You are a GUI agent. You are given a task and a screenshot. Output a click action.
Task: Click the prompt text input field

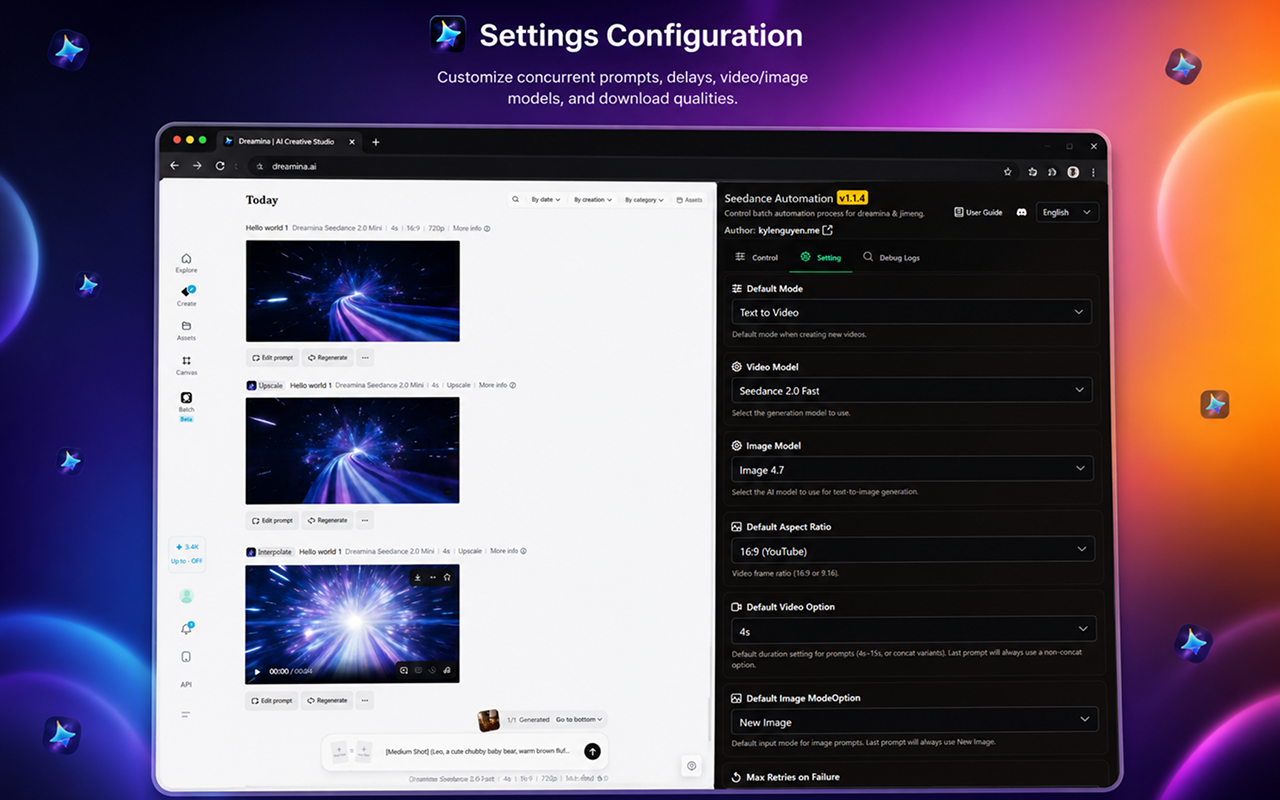(478, 751)
